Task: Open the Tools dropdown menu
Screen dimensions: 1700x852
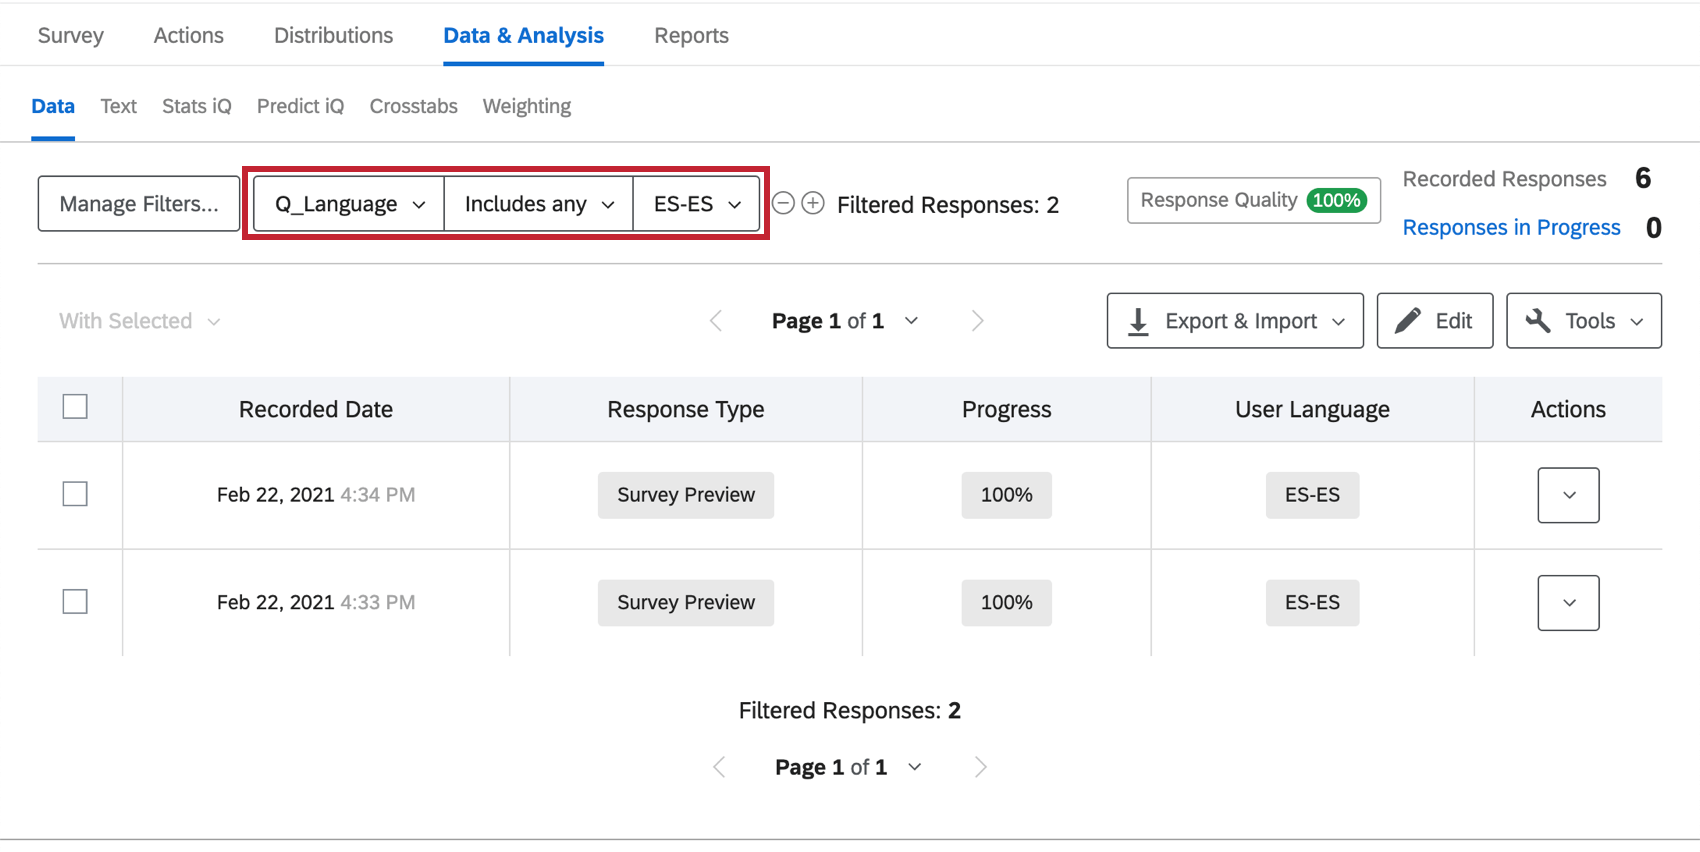Action: [x=1584, y=321]
